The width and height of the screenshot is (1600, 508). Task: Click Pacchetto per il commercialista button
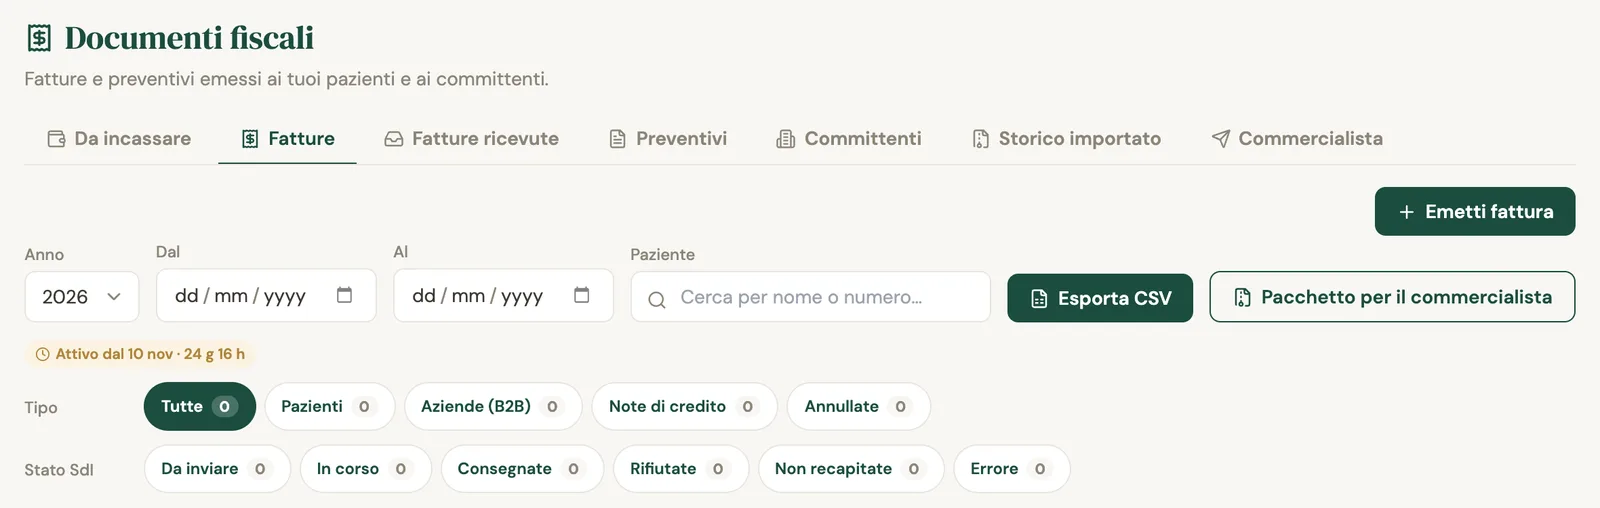click(x=1392, y=297)
